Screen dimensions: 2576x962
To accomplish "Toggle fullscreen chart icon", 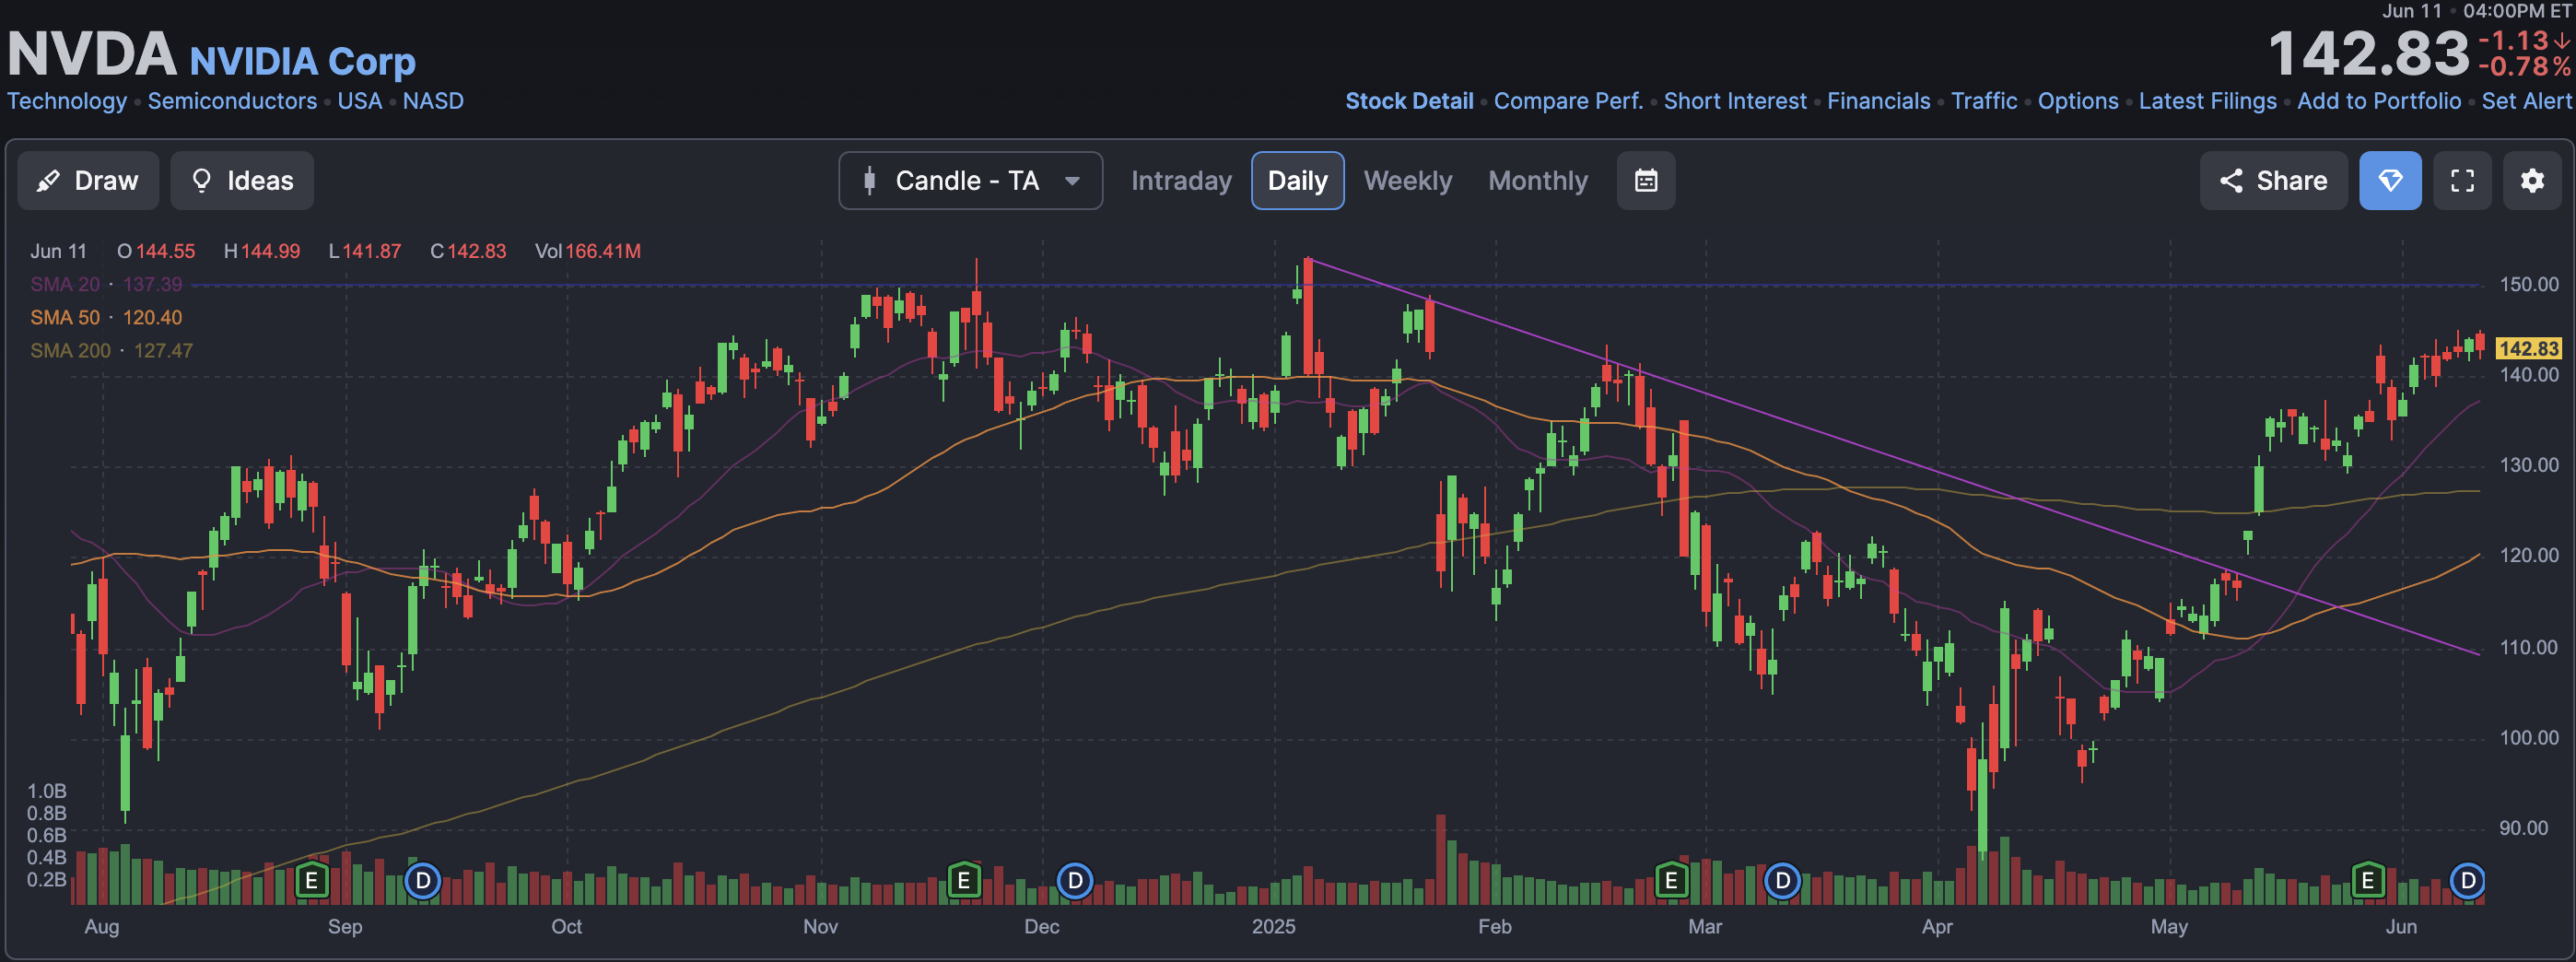I will [x=2462, y=181].
